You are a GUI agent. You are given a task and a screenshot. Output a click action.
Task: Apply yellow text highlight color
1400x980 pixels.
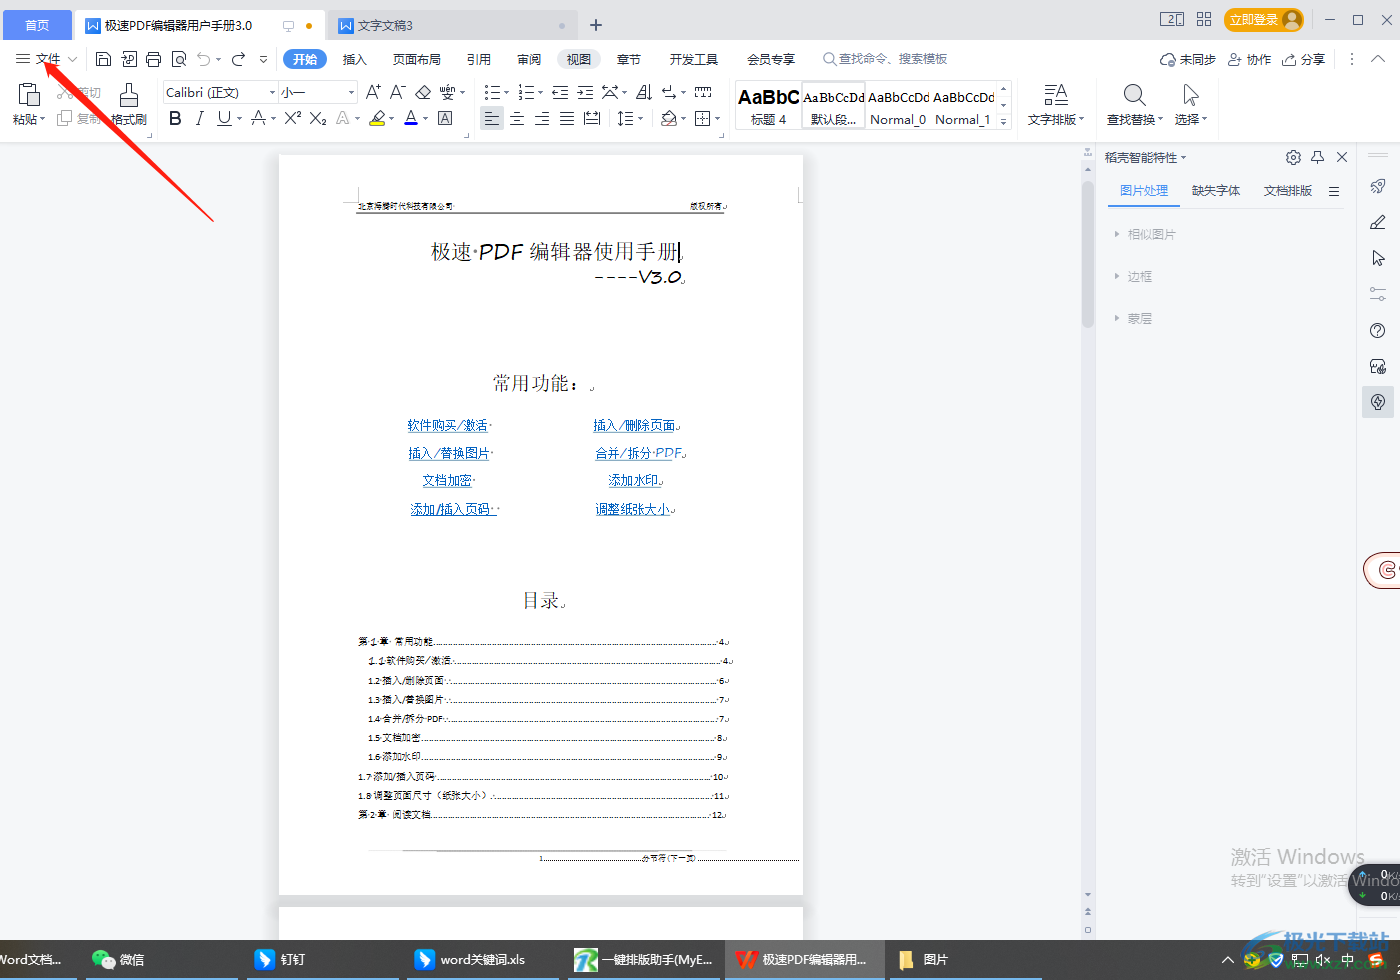377,118
